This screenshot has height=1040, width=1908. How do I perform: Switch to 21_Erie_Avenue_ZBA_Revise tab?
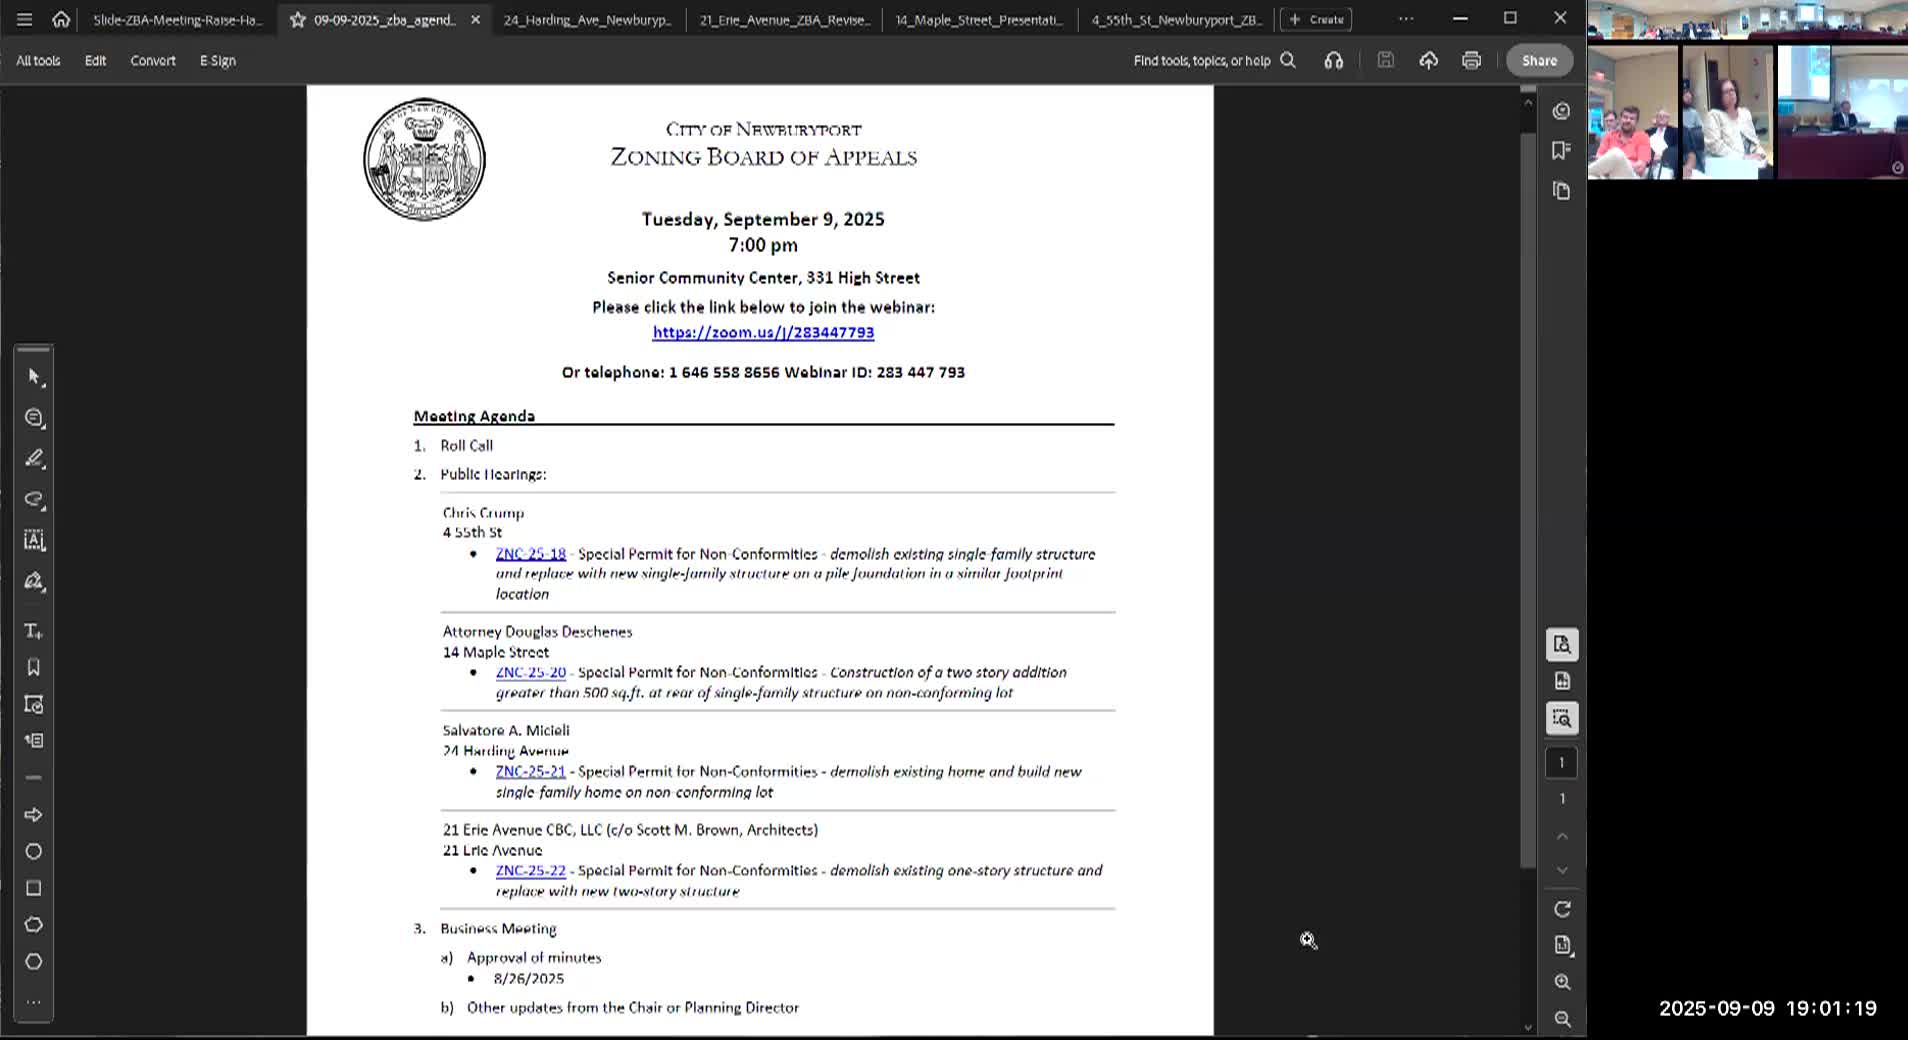tap(785, 19)
